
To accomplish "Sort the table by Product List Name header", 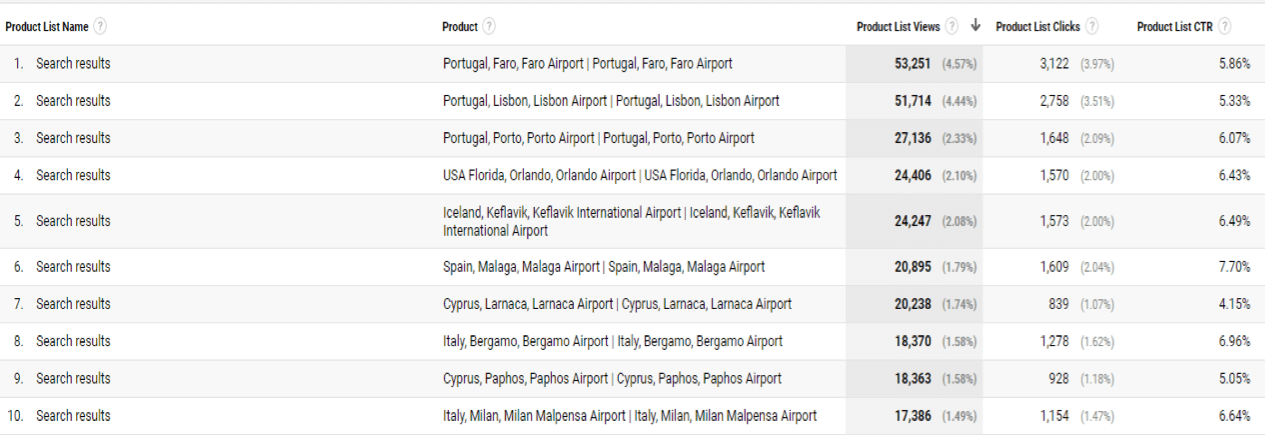I will tap(46, 27).
